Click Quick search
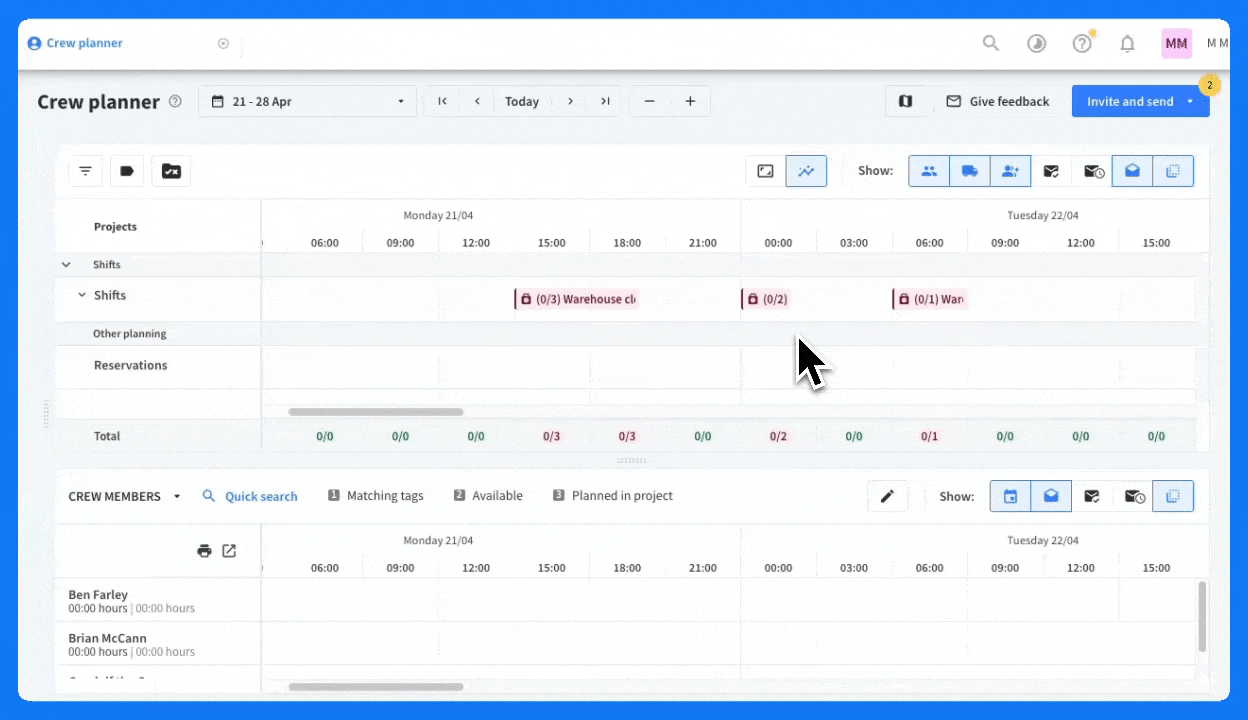 [250, 496]
